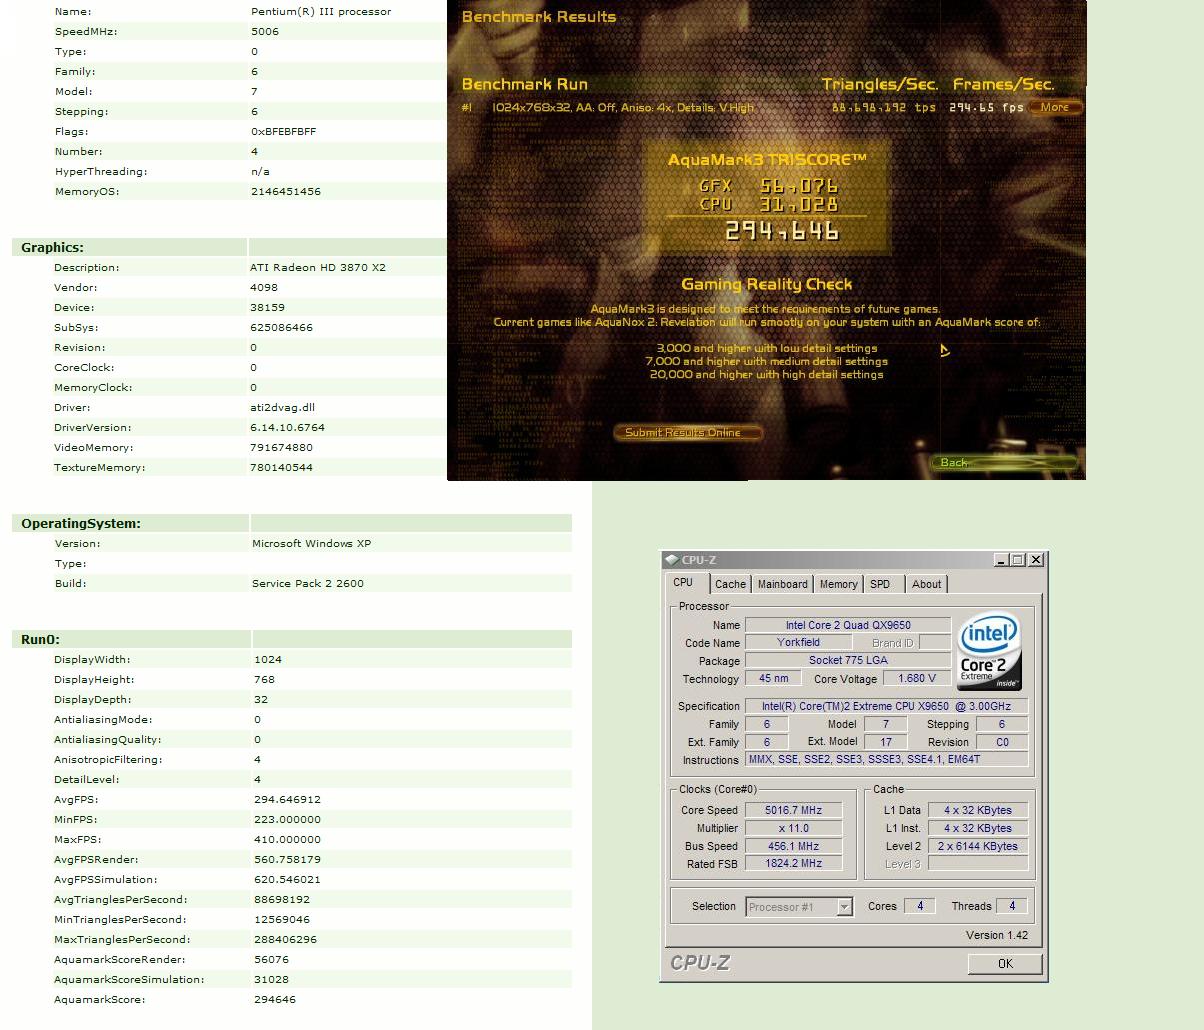Image resolution: width=1204 pixels, height=1030 pixels.
Task: Click the AquaMark3 total score 294,646
Action: tap(782, 231)
